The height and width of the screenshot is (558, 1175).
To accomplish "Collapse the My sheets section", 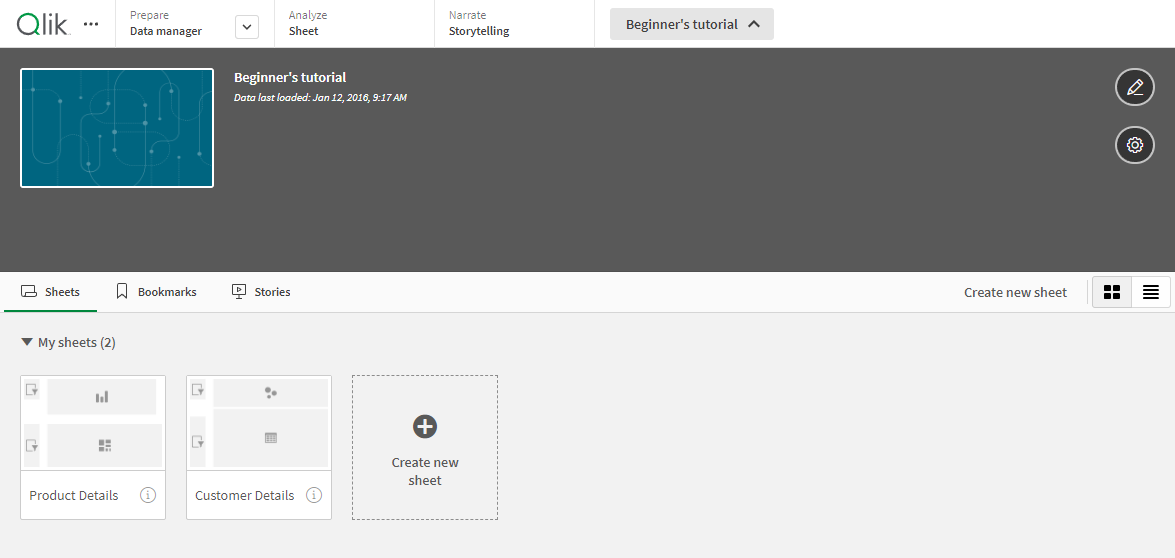I will 27,343.
